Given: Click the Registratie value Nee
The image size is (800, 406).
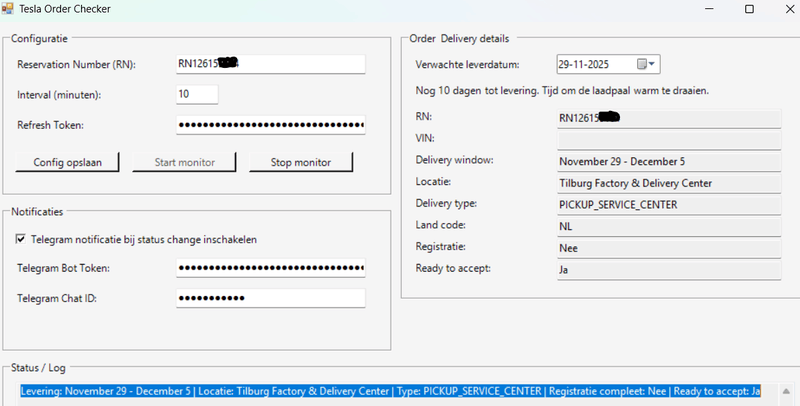Looking at the screenshot, I should [669, 248].
